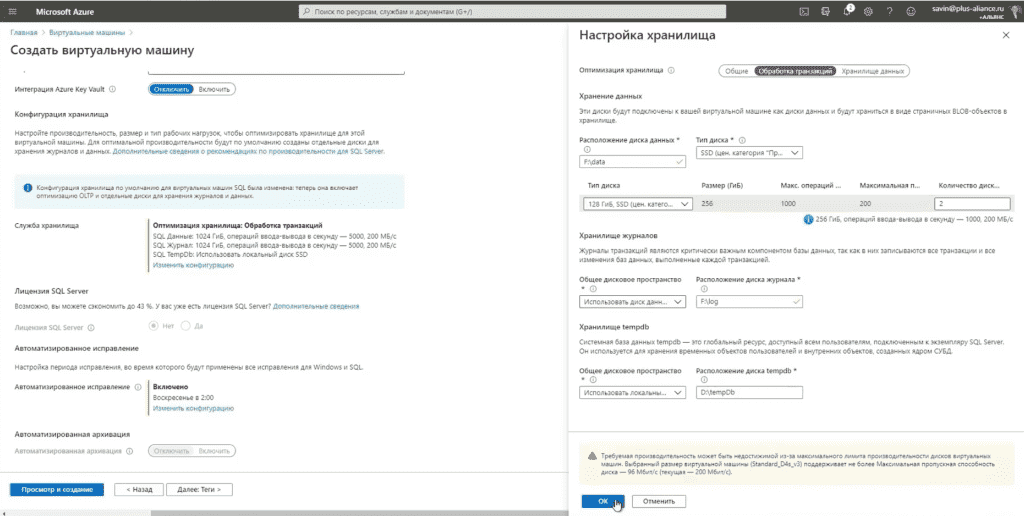Open the account avatar for savin@plus-aliance.ru

(1016, 11)
